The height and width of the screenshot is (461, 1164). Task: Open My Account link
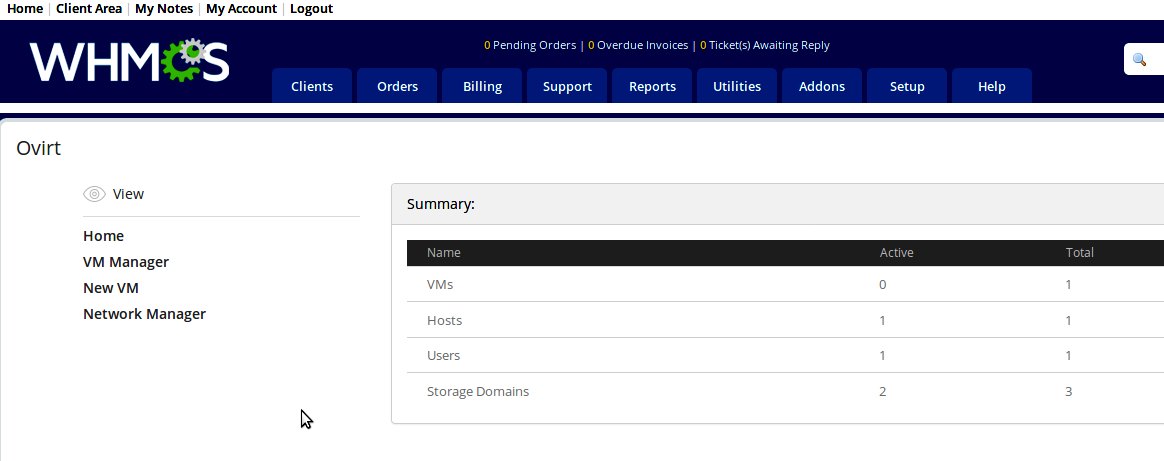pos(241,9)
